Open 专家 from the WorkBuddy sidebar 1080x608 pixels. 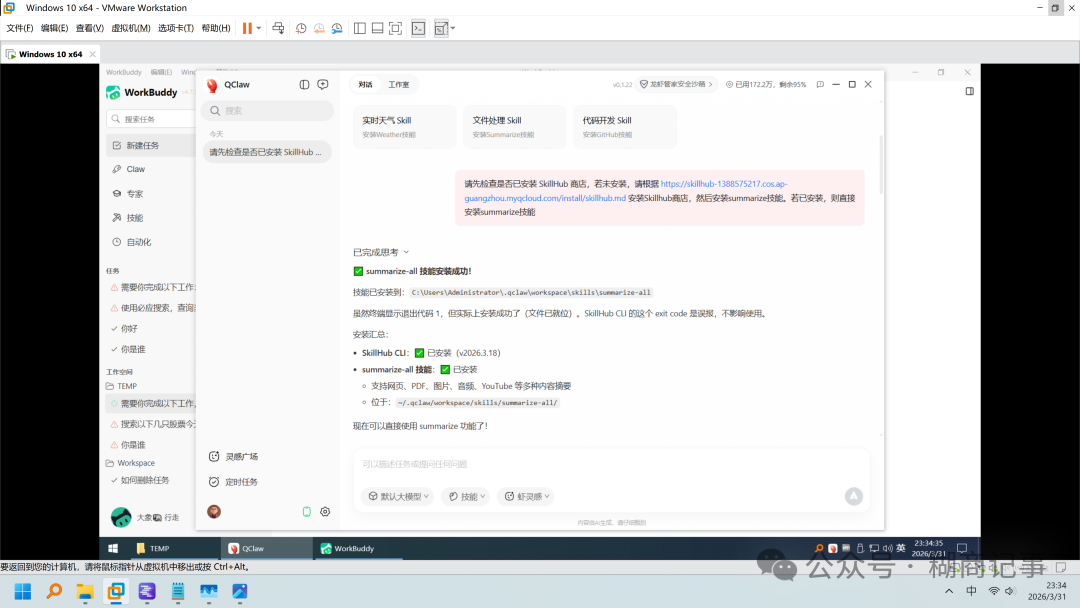[133, 193]
